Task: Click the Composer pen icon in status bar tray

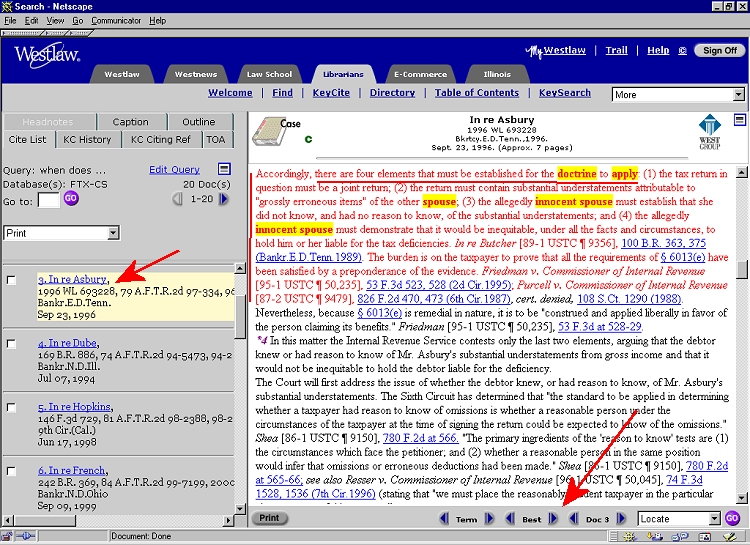Action: 730,537
